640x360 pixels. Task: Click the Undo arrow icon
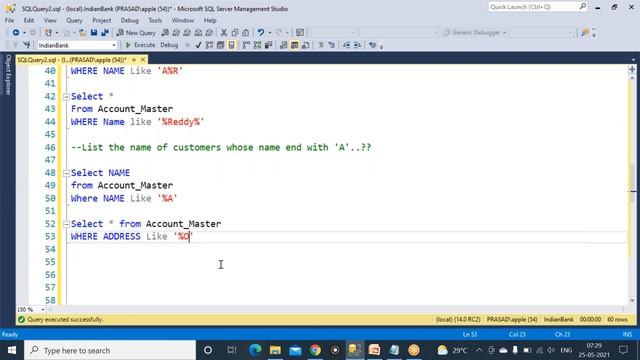(x=260, y=33)
